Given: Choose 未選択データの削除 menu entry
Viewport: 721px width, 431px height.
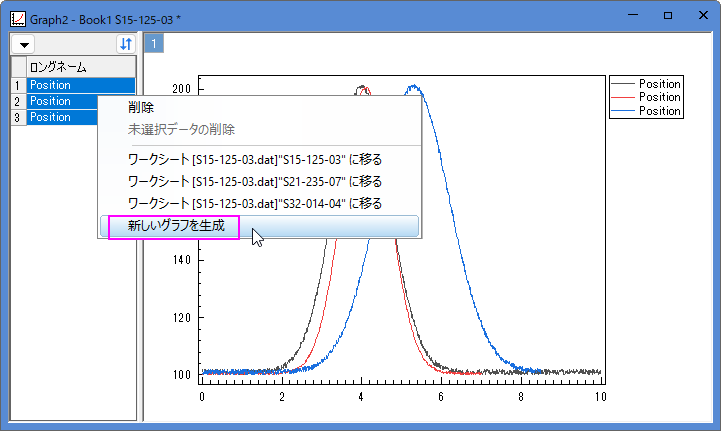Looking at the screenshot, I should 260,130.
